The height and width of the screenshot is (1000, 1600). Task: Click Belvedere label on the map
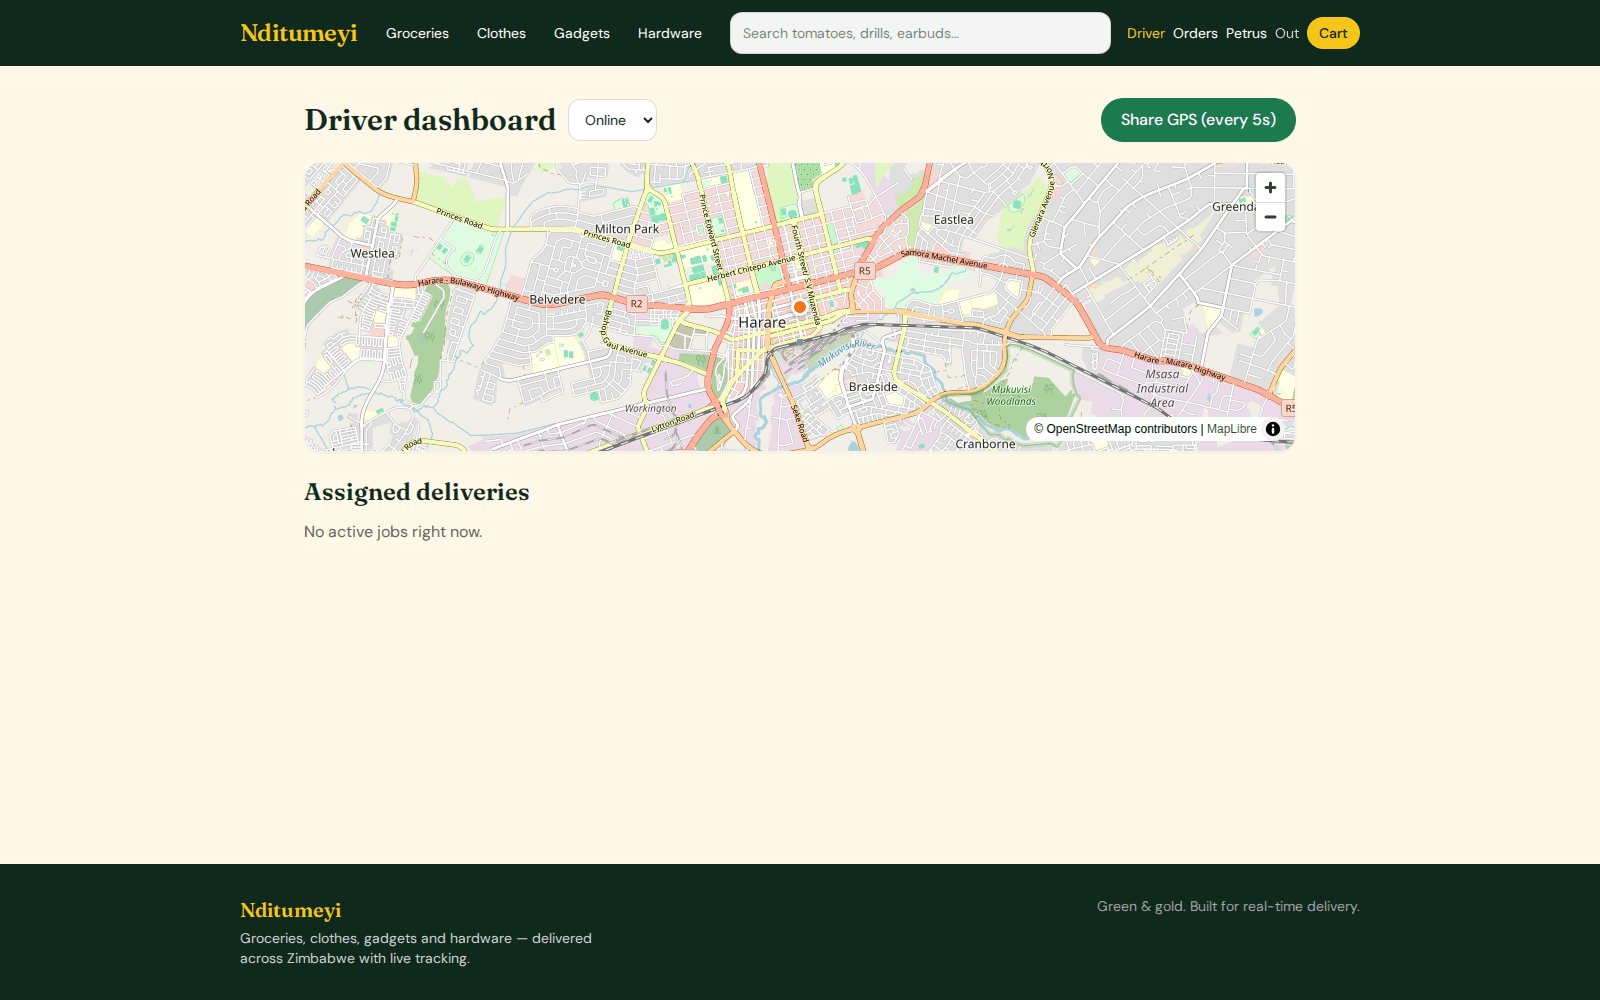point(557,300)
